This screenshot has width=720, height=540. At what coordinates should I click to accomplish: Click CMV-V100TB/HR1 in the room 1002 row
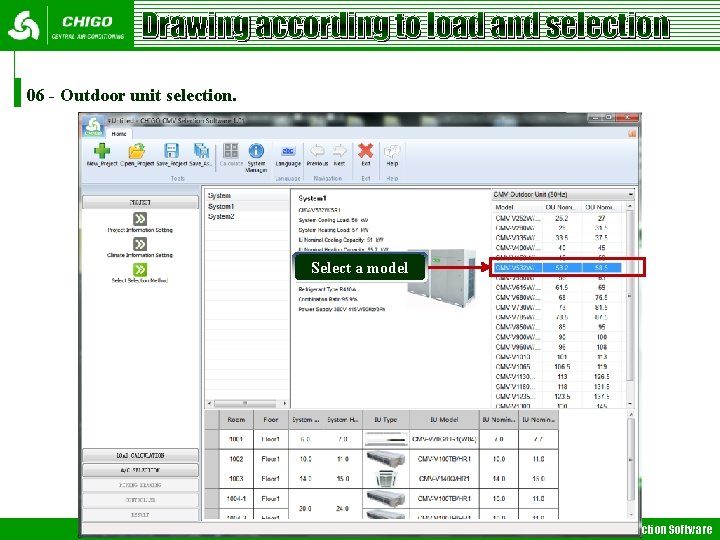pyautogui.click(x=444, y=459)
